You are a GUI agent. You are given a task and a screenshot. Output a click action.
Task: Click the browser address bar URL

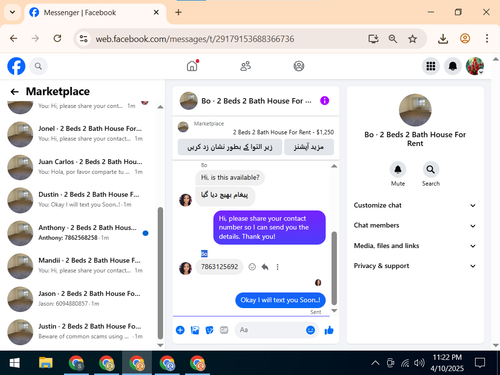(195, 39)
